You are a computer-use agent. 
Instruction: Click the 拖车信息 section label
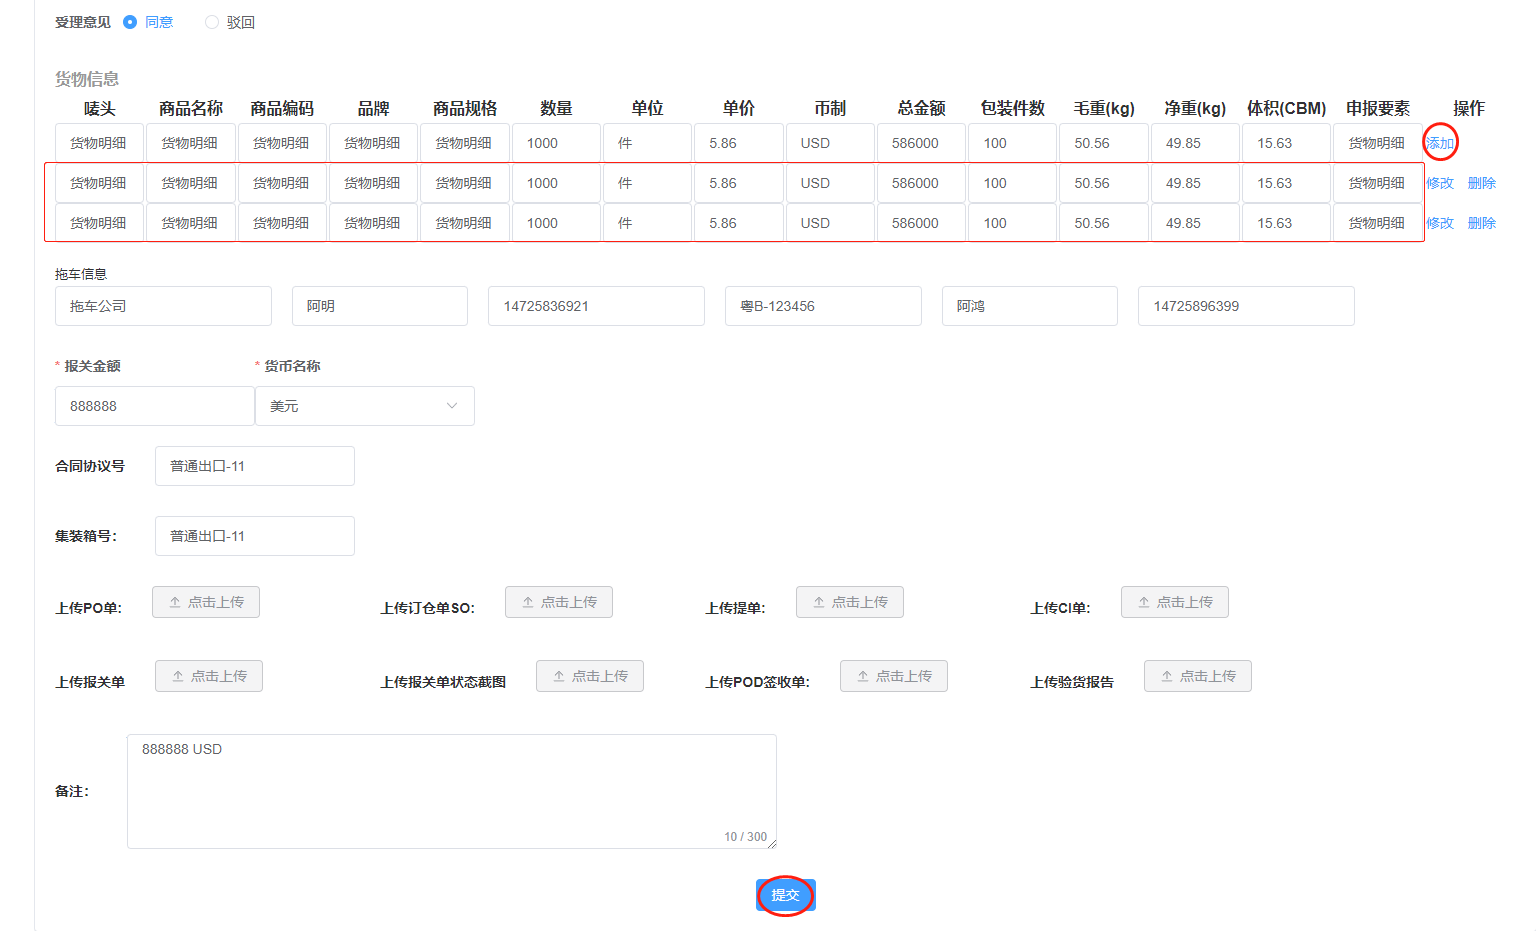[x=81, y=274]
